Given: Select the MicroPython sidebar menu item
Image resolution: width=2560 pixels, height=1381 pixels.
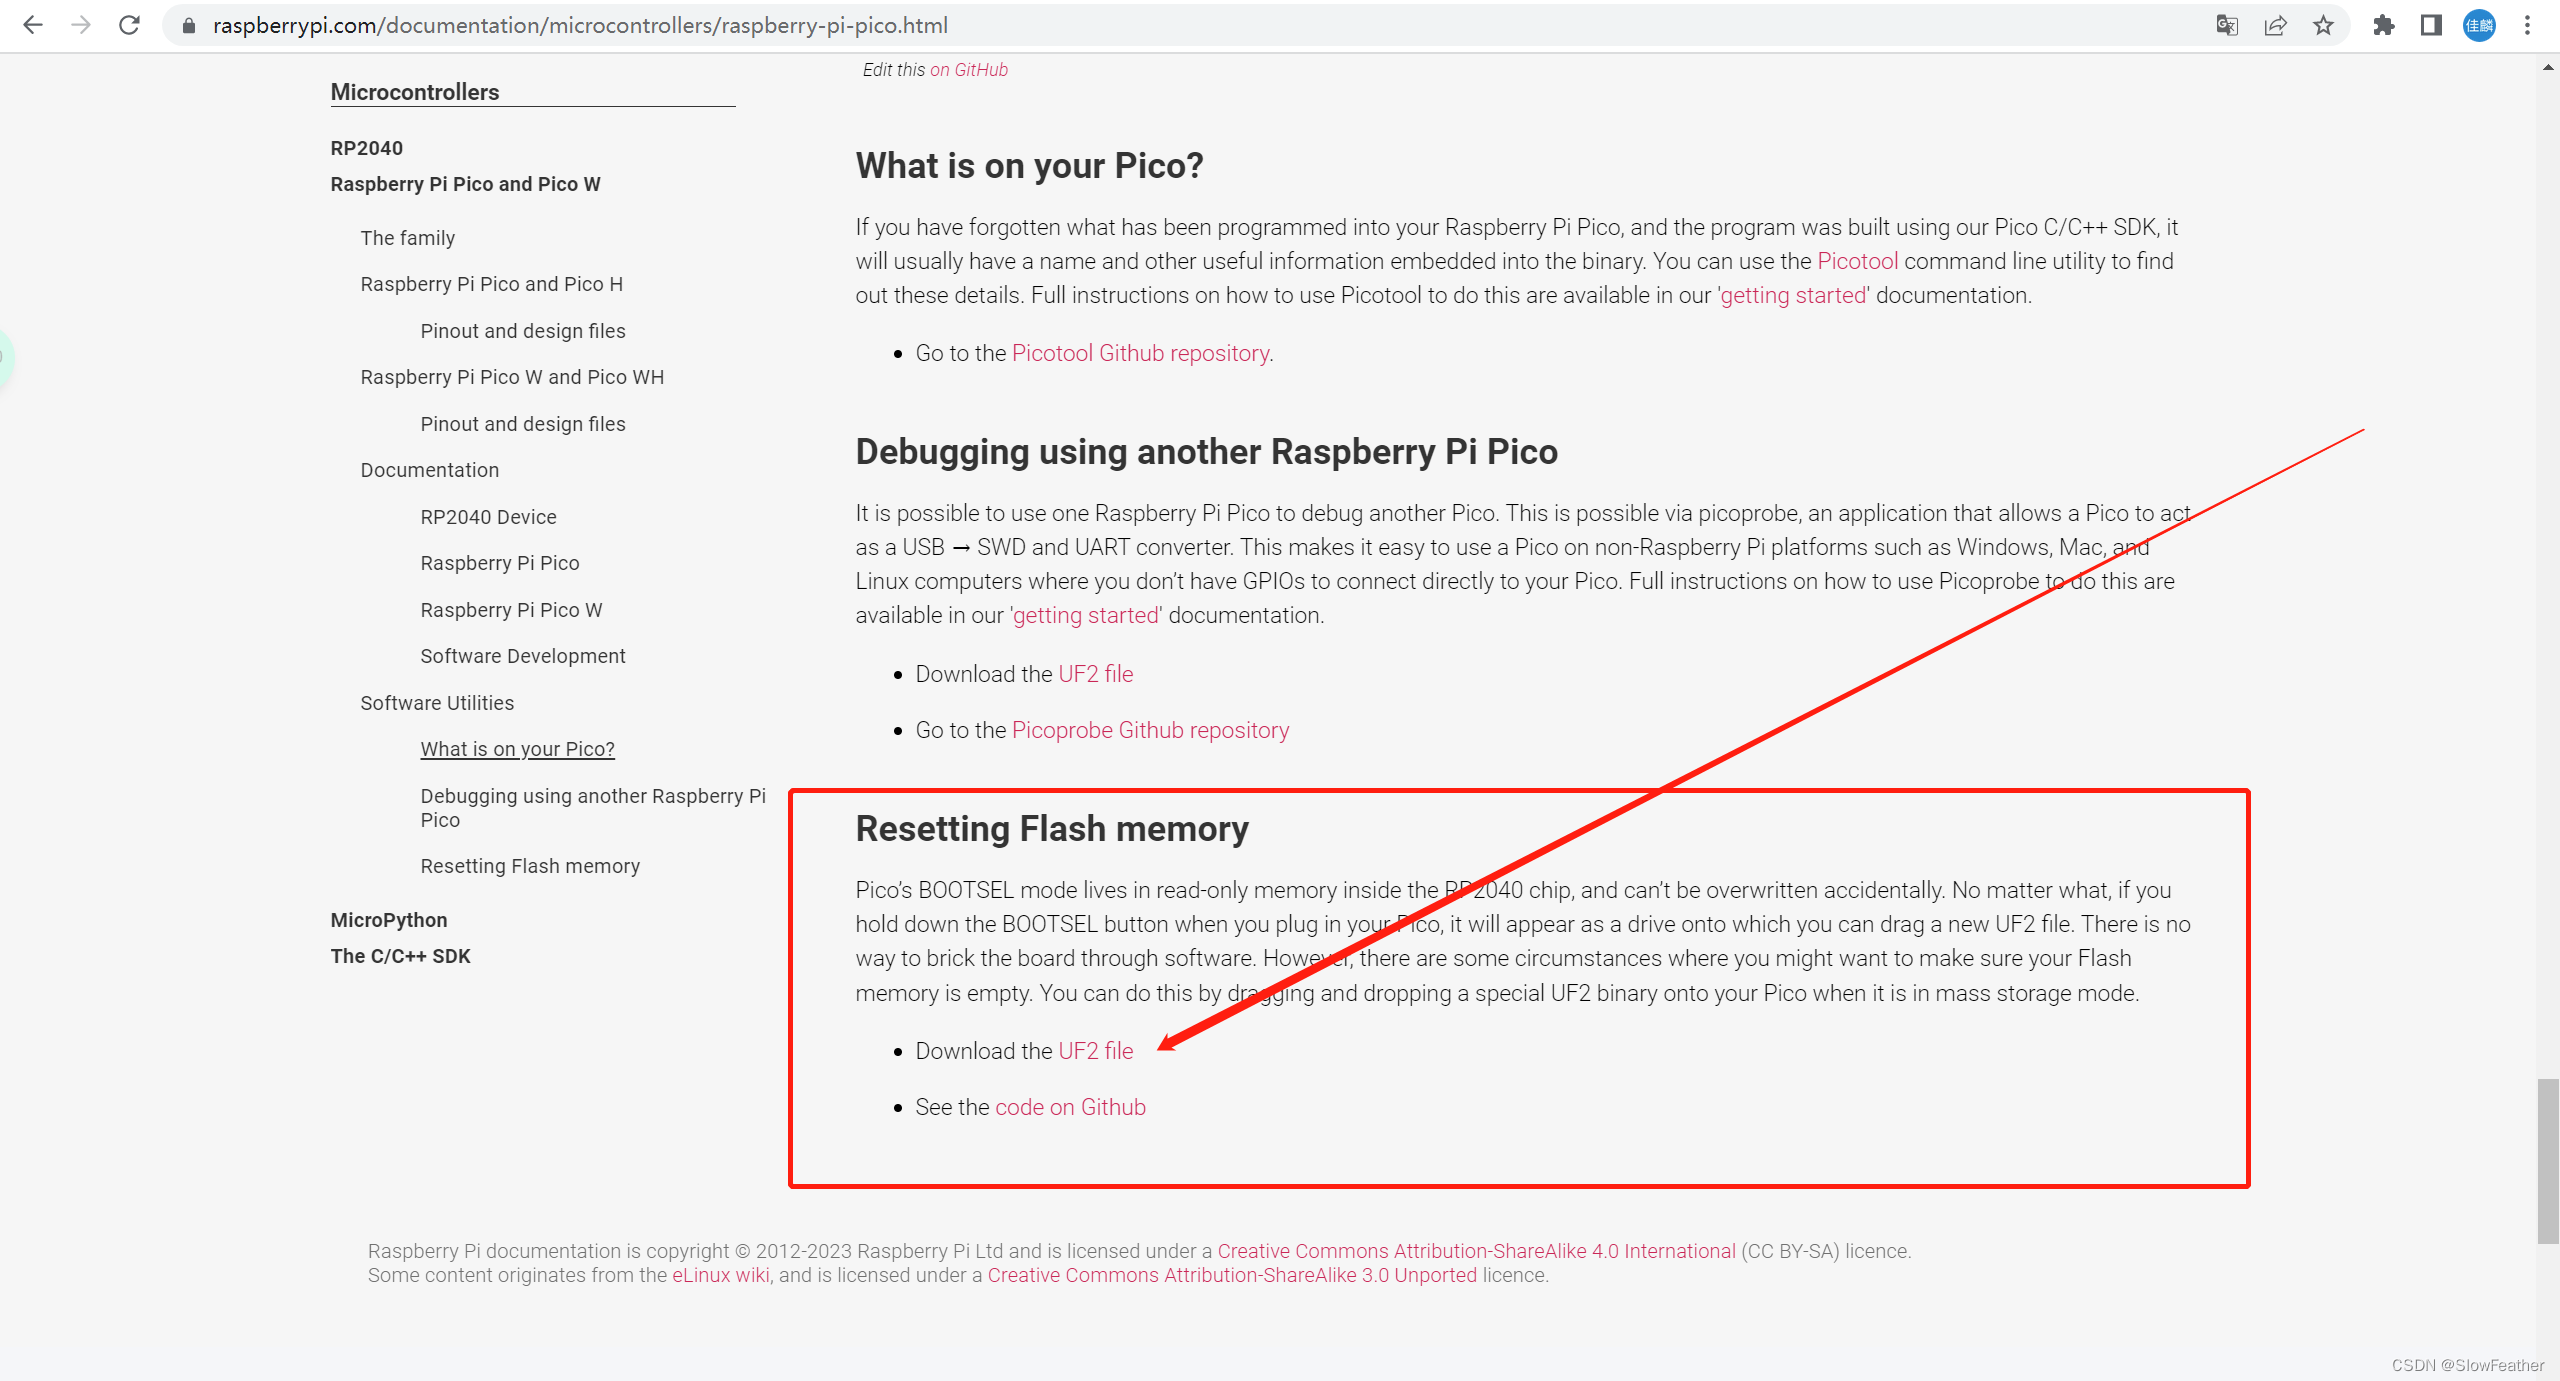Looking at the screenshot, I should (389, 918).
